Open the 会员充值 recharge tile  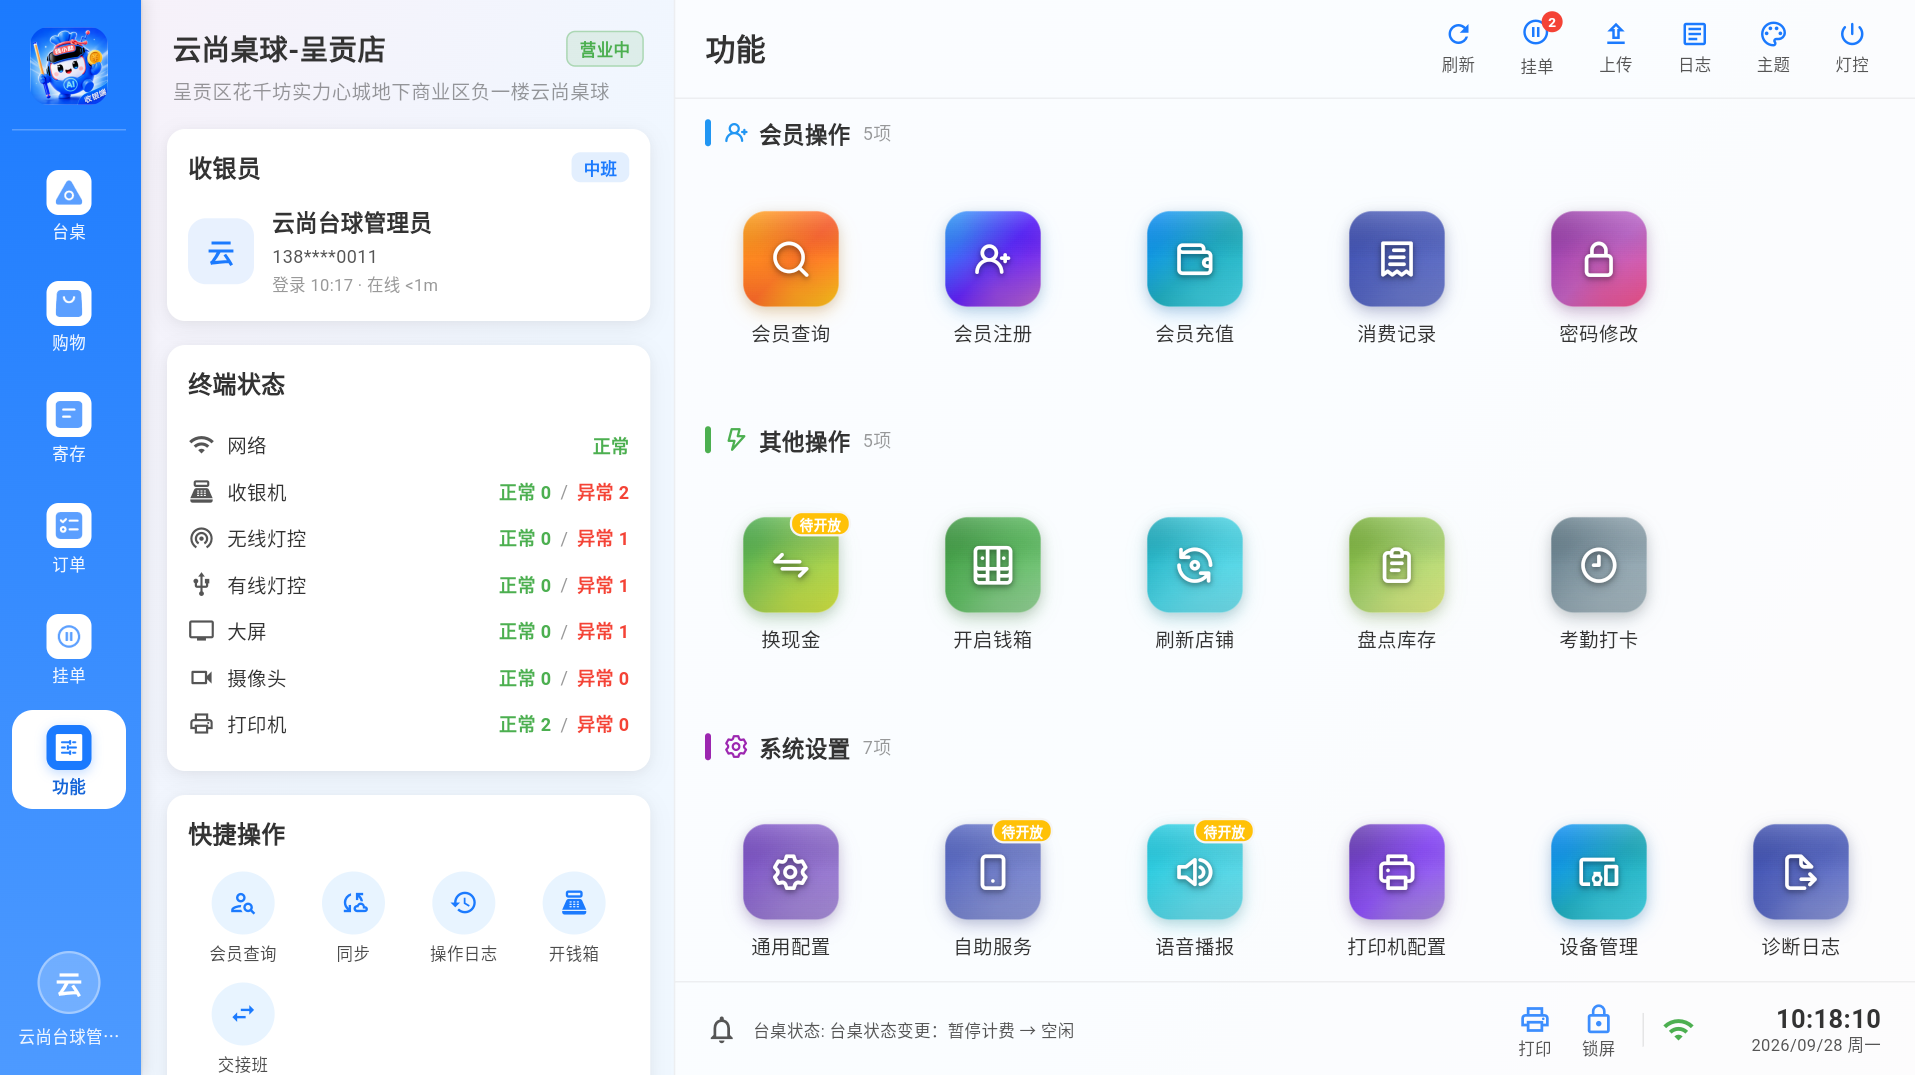(x=1194, y=277)
